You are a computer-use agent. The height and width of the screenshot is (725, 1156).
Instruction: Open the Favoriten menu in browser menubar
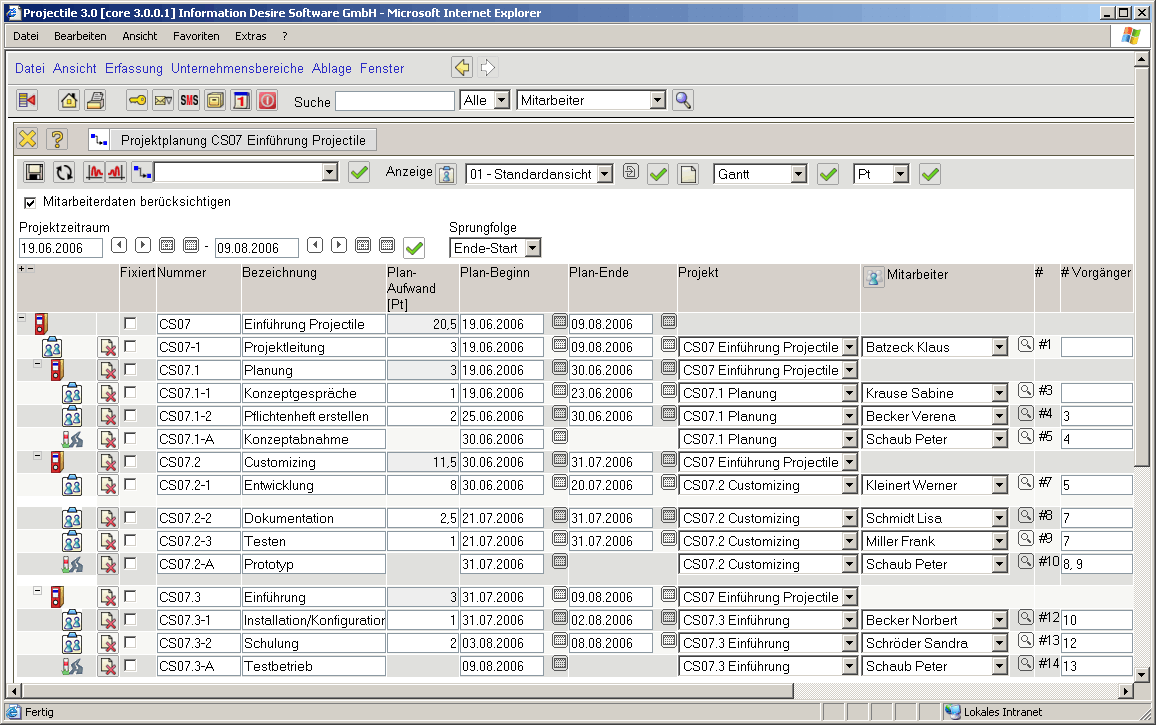tap(196, 36)
